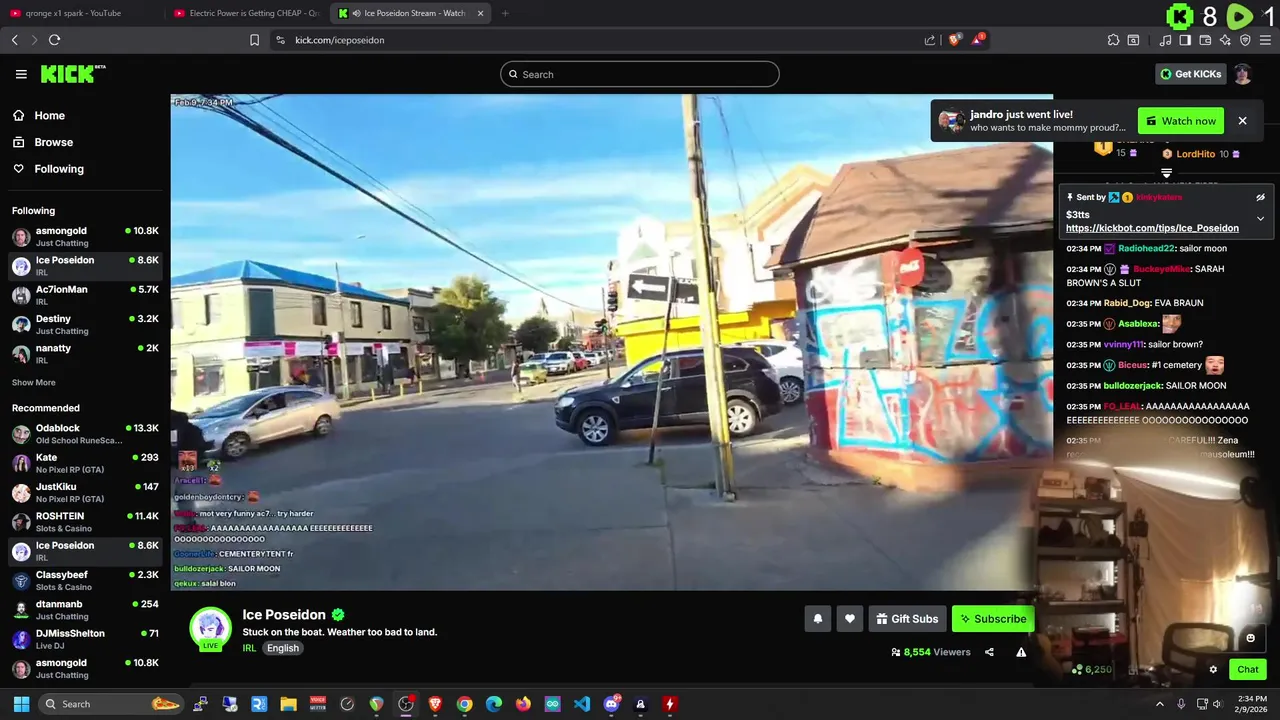The height and width of the screenshot is (720, 1280).
Task: Click the channel points 6,250 balance
Action: pos(1092,670)
